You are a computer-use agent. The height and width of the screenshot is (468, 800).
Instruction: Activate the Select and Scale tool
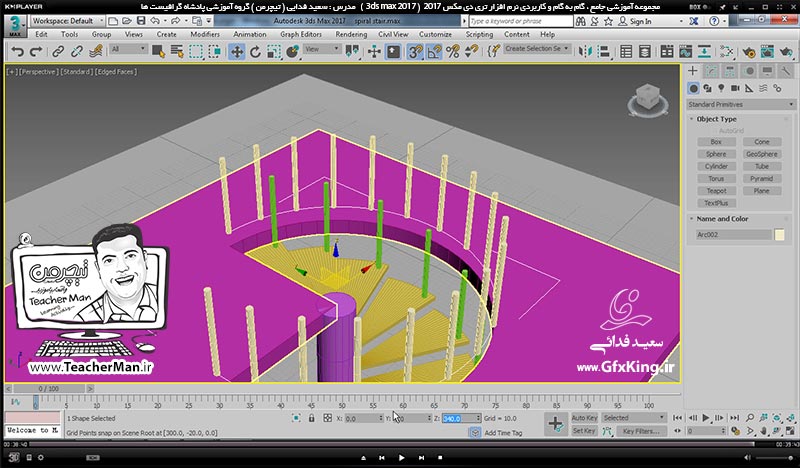(274, 52)
